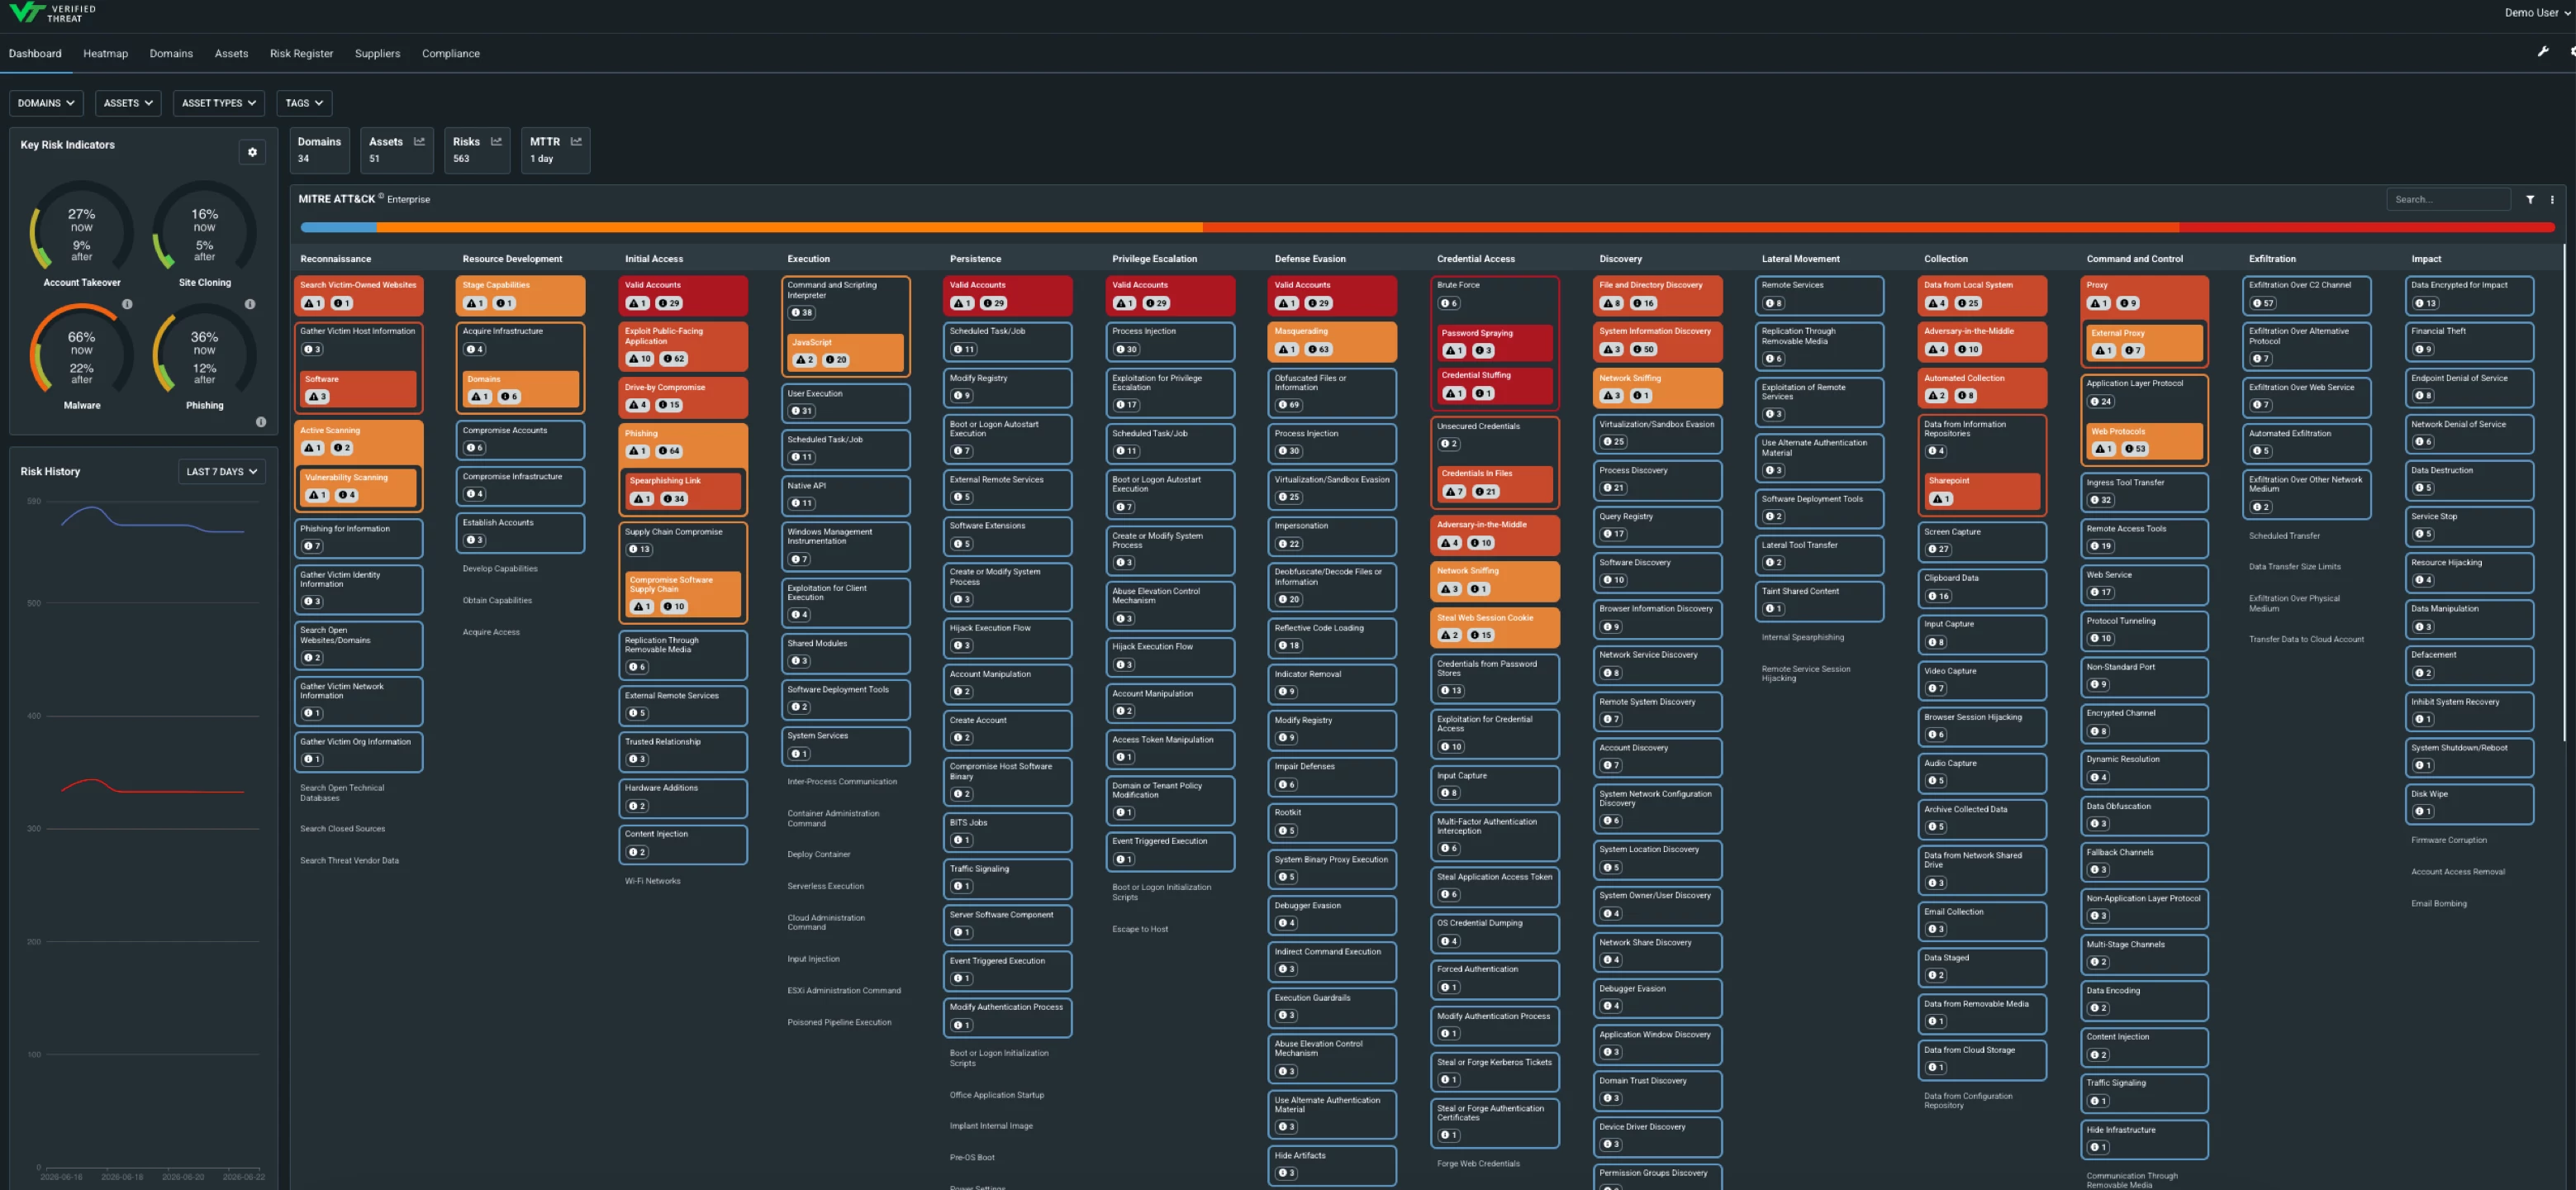Click info badge 57 on Exfiltration Over C2 Channel
This screenshot has width=2576, height=1190.
tap(2263, 303)
